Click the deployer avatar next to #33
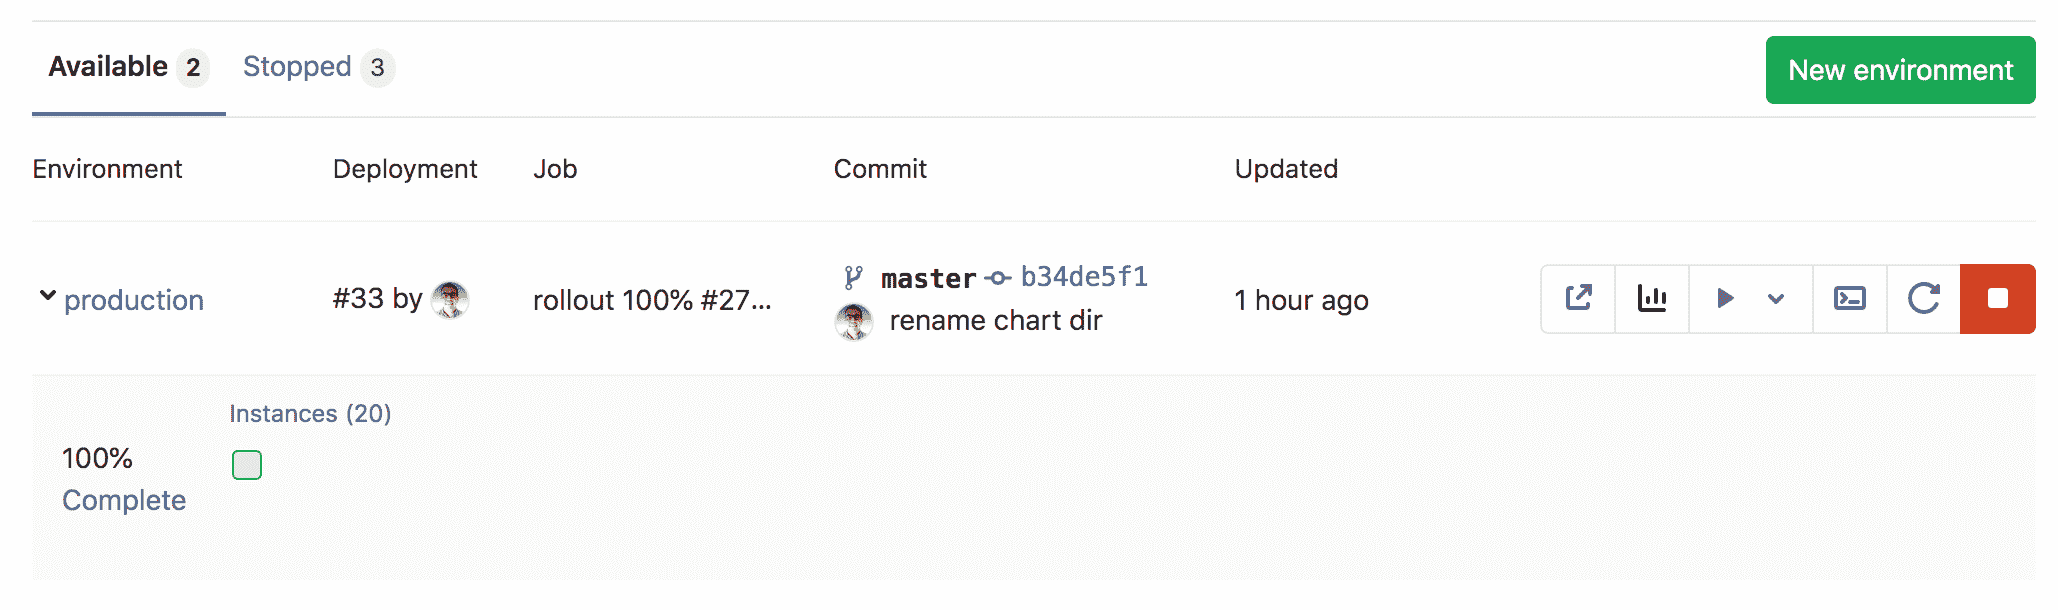Viewport: 2058px width, 610px height. tap(450, 299)
